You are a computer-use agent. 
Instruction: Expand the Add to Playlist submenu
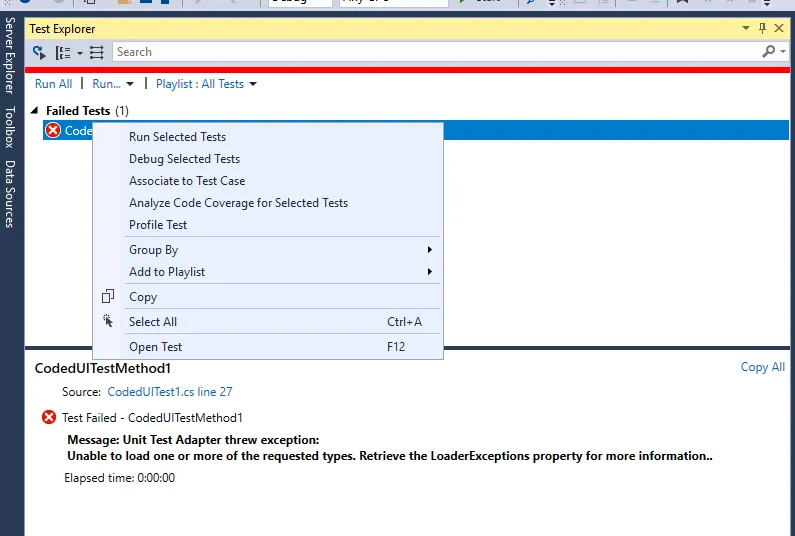(x=268, y=272)
